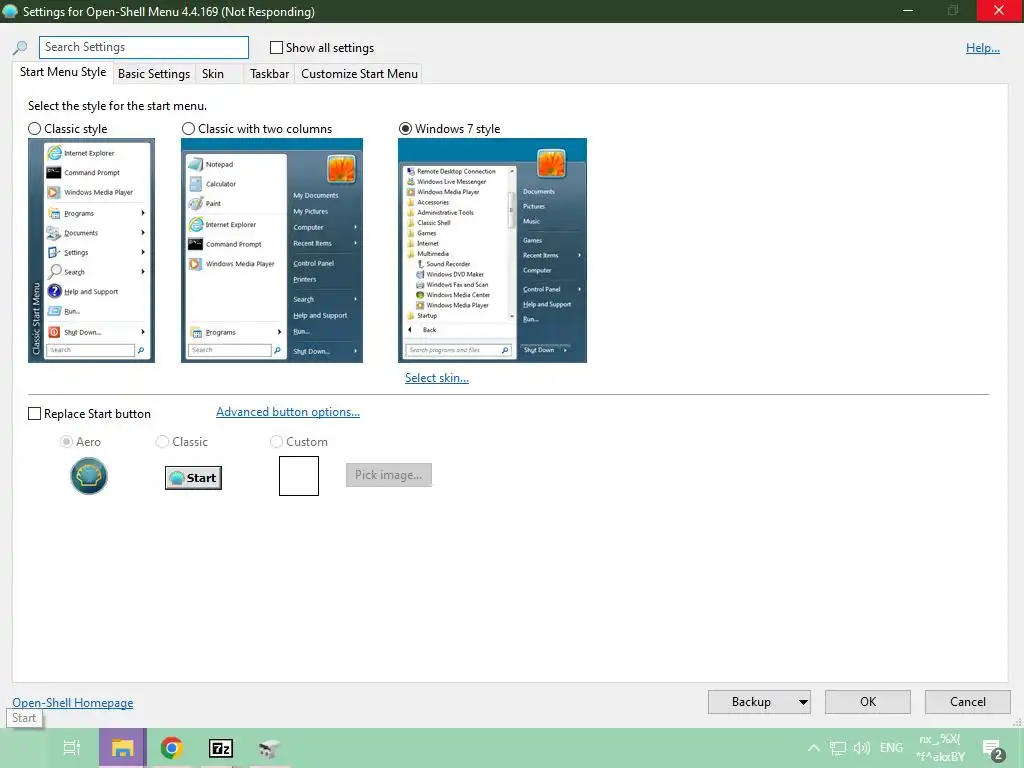The height and width of the screenshot is (768, 1024).
Task: Go to Customize Start Menu tab
Action: point(359,74)
